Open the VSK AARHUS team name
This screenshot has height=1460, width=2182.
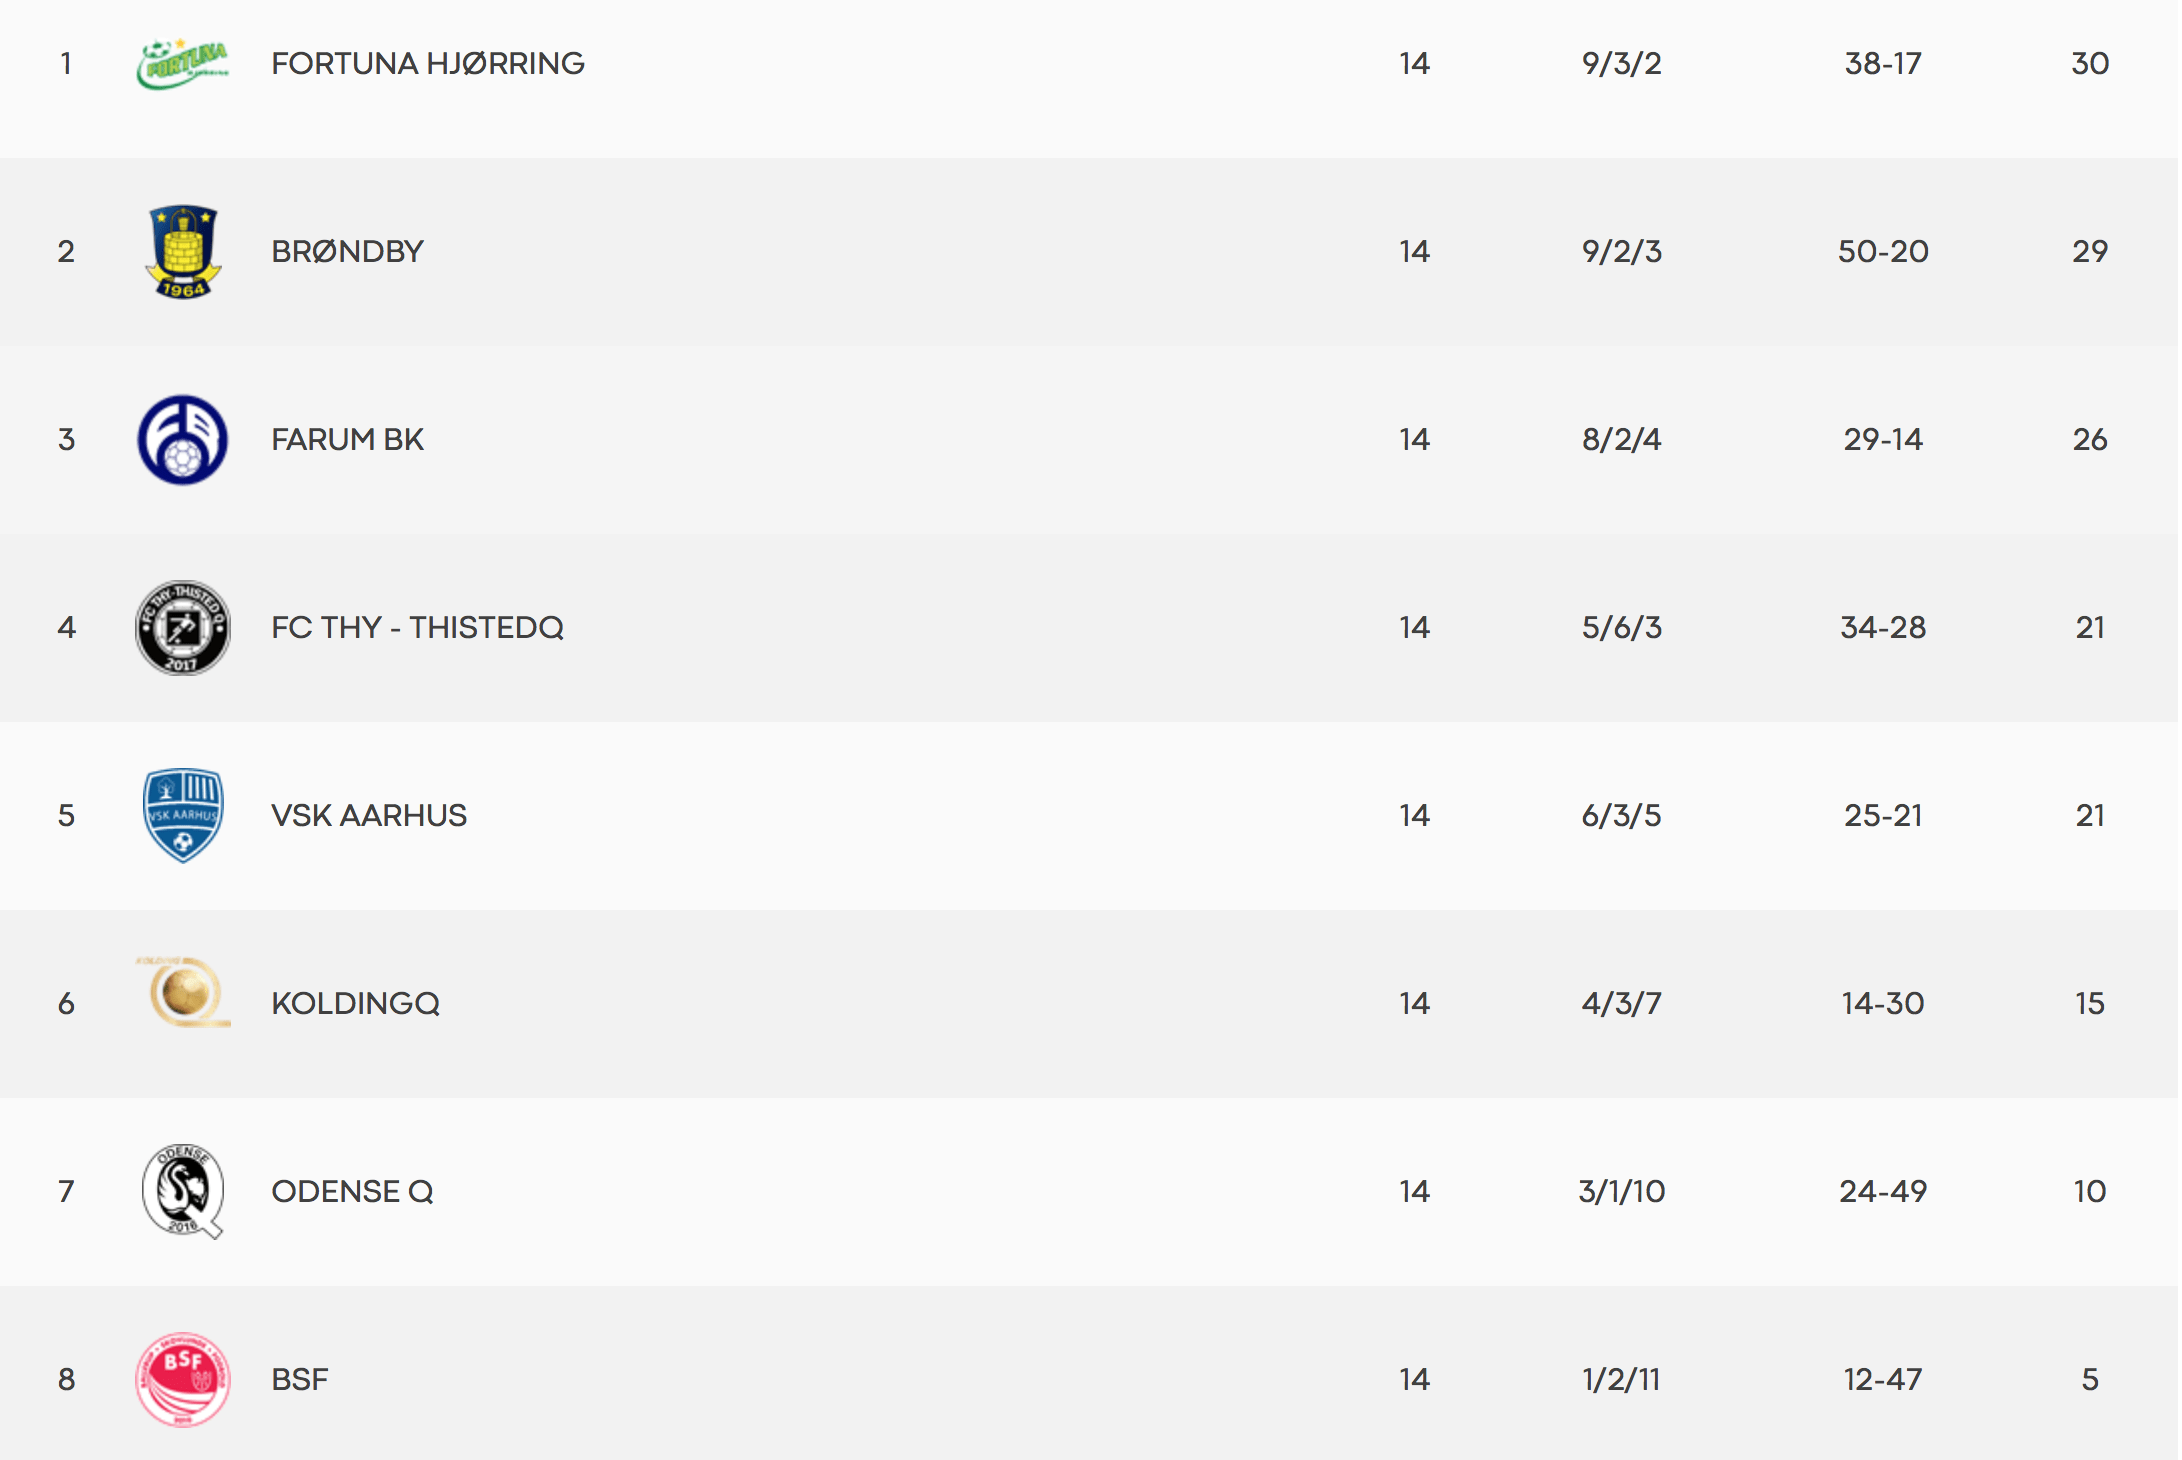(369, 816)
